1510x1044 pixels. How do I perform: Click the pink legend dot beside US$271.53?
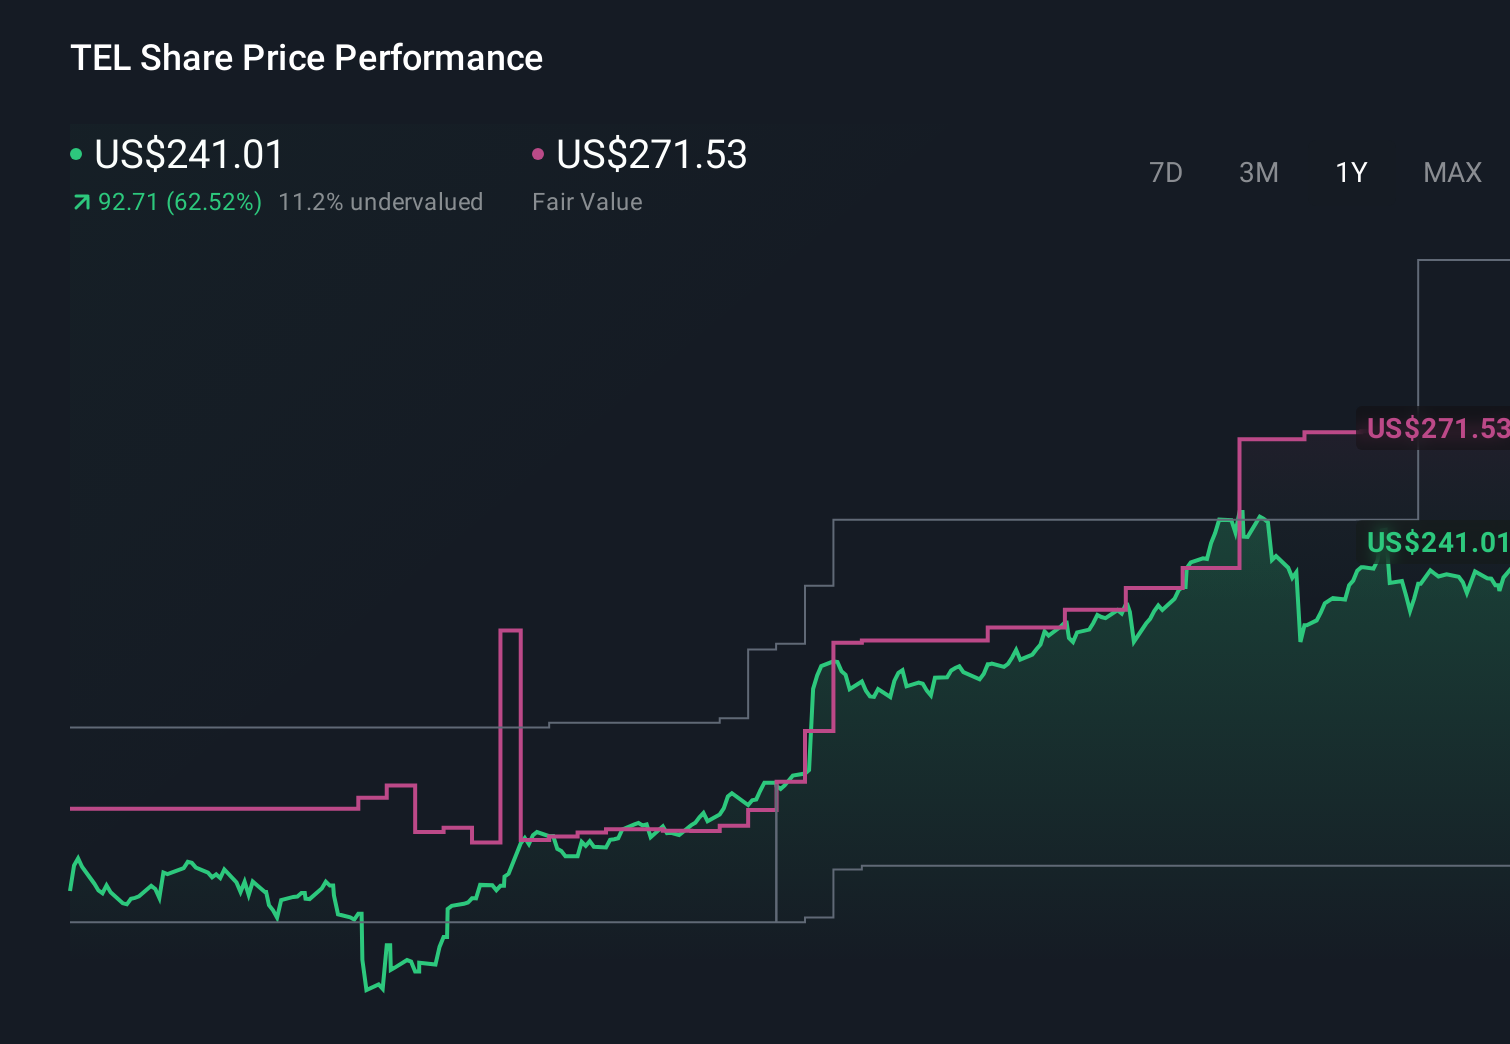click(539, 153)
